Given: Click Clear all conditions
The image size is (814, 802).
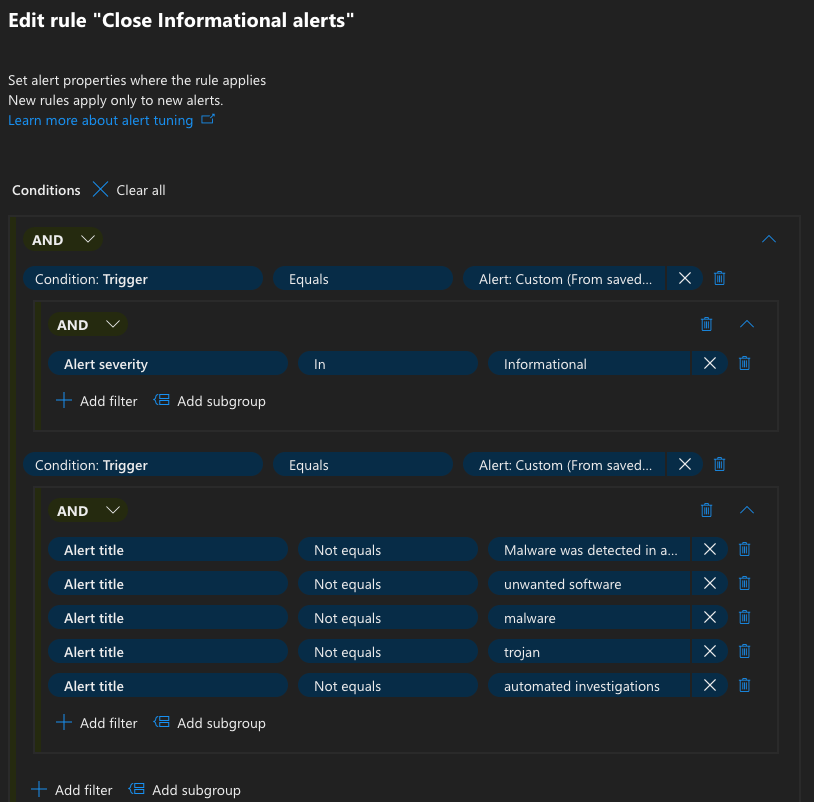Looking at the screenshot, I should (x=129, y=190).
